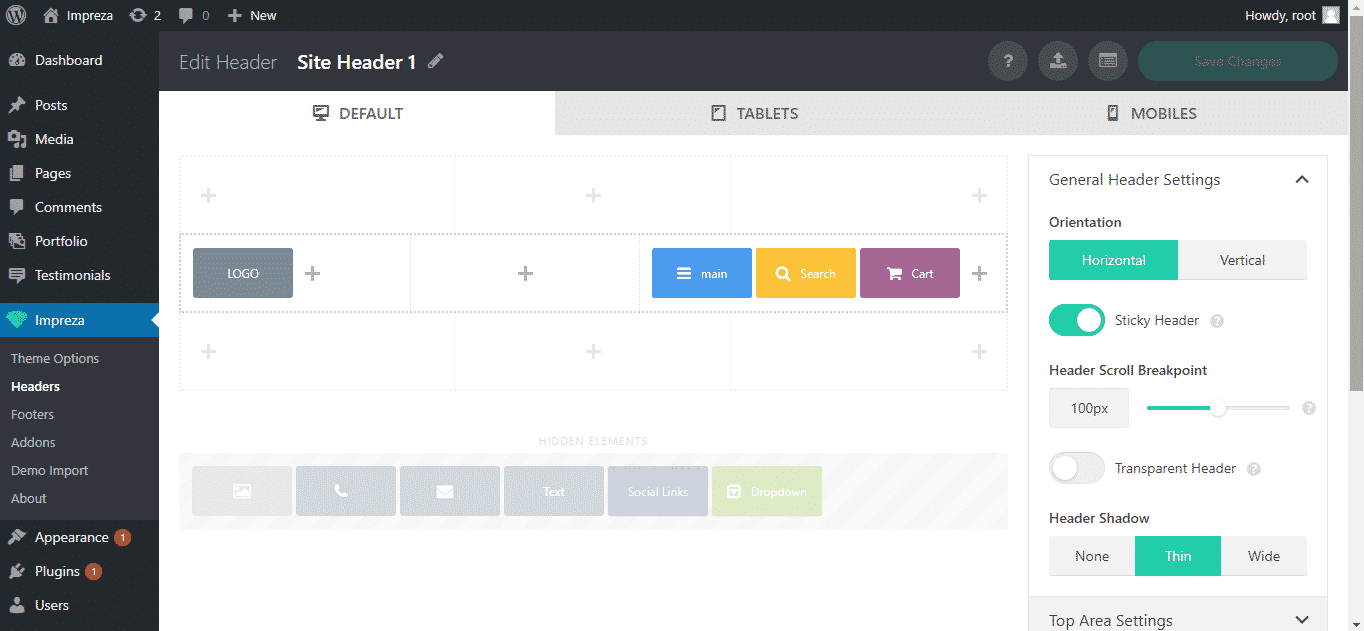Open Posts in the admin sidebar
1364x631 pixels.
(79, 105)
